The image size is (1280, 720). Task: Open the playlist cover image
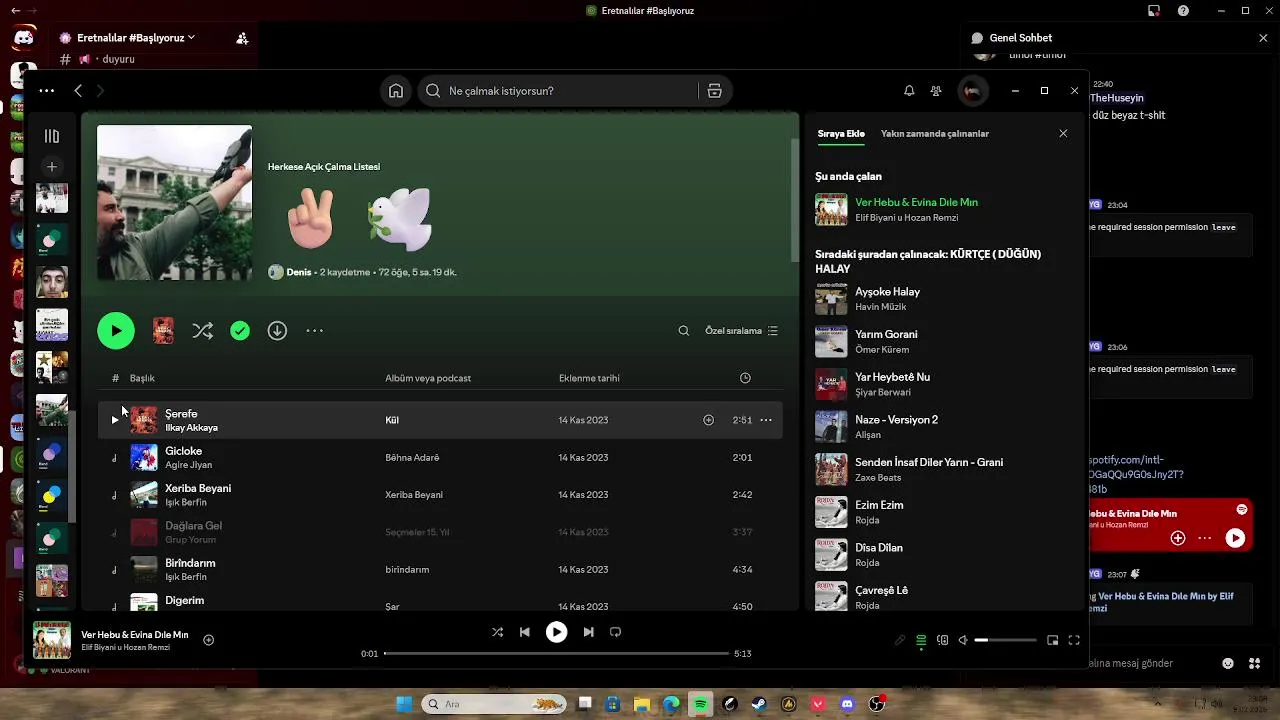click(x=174, y=203)
